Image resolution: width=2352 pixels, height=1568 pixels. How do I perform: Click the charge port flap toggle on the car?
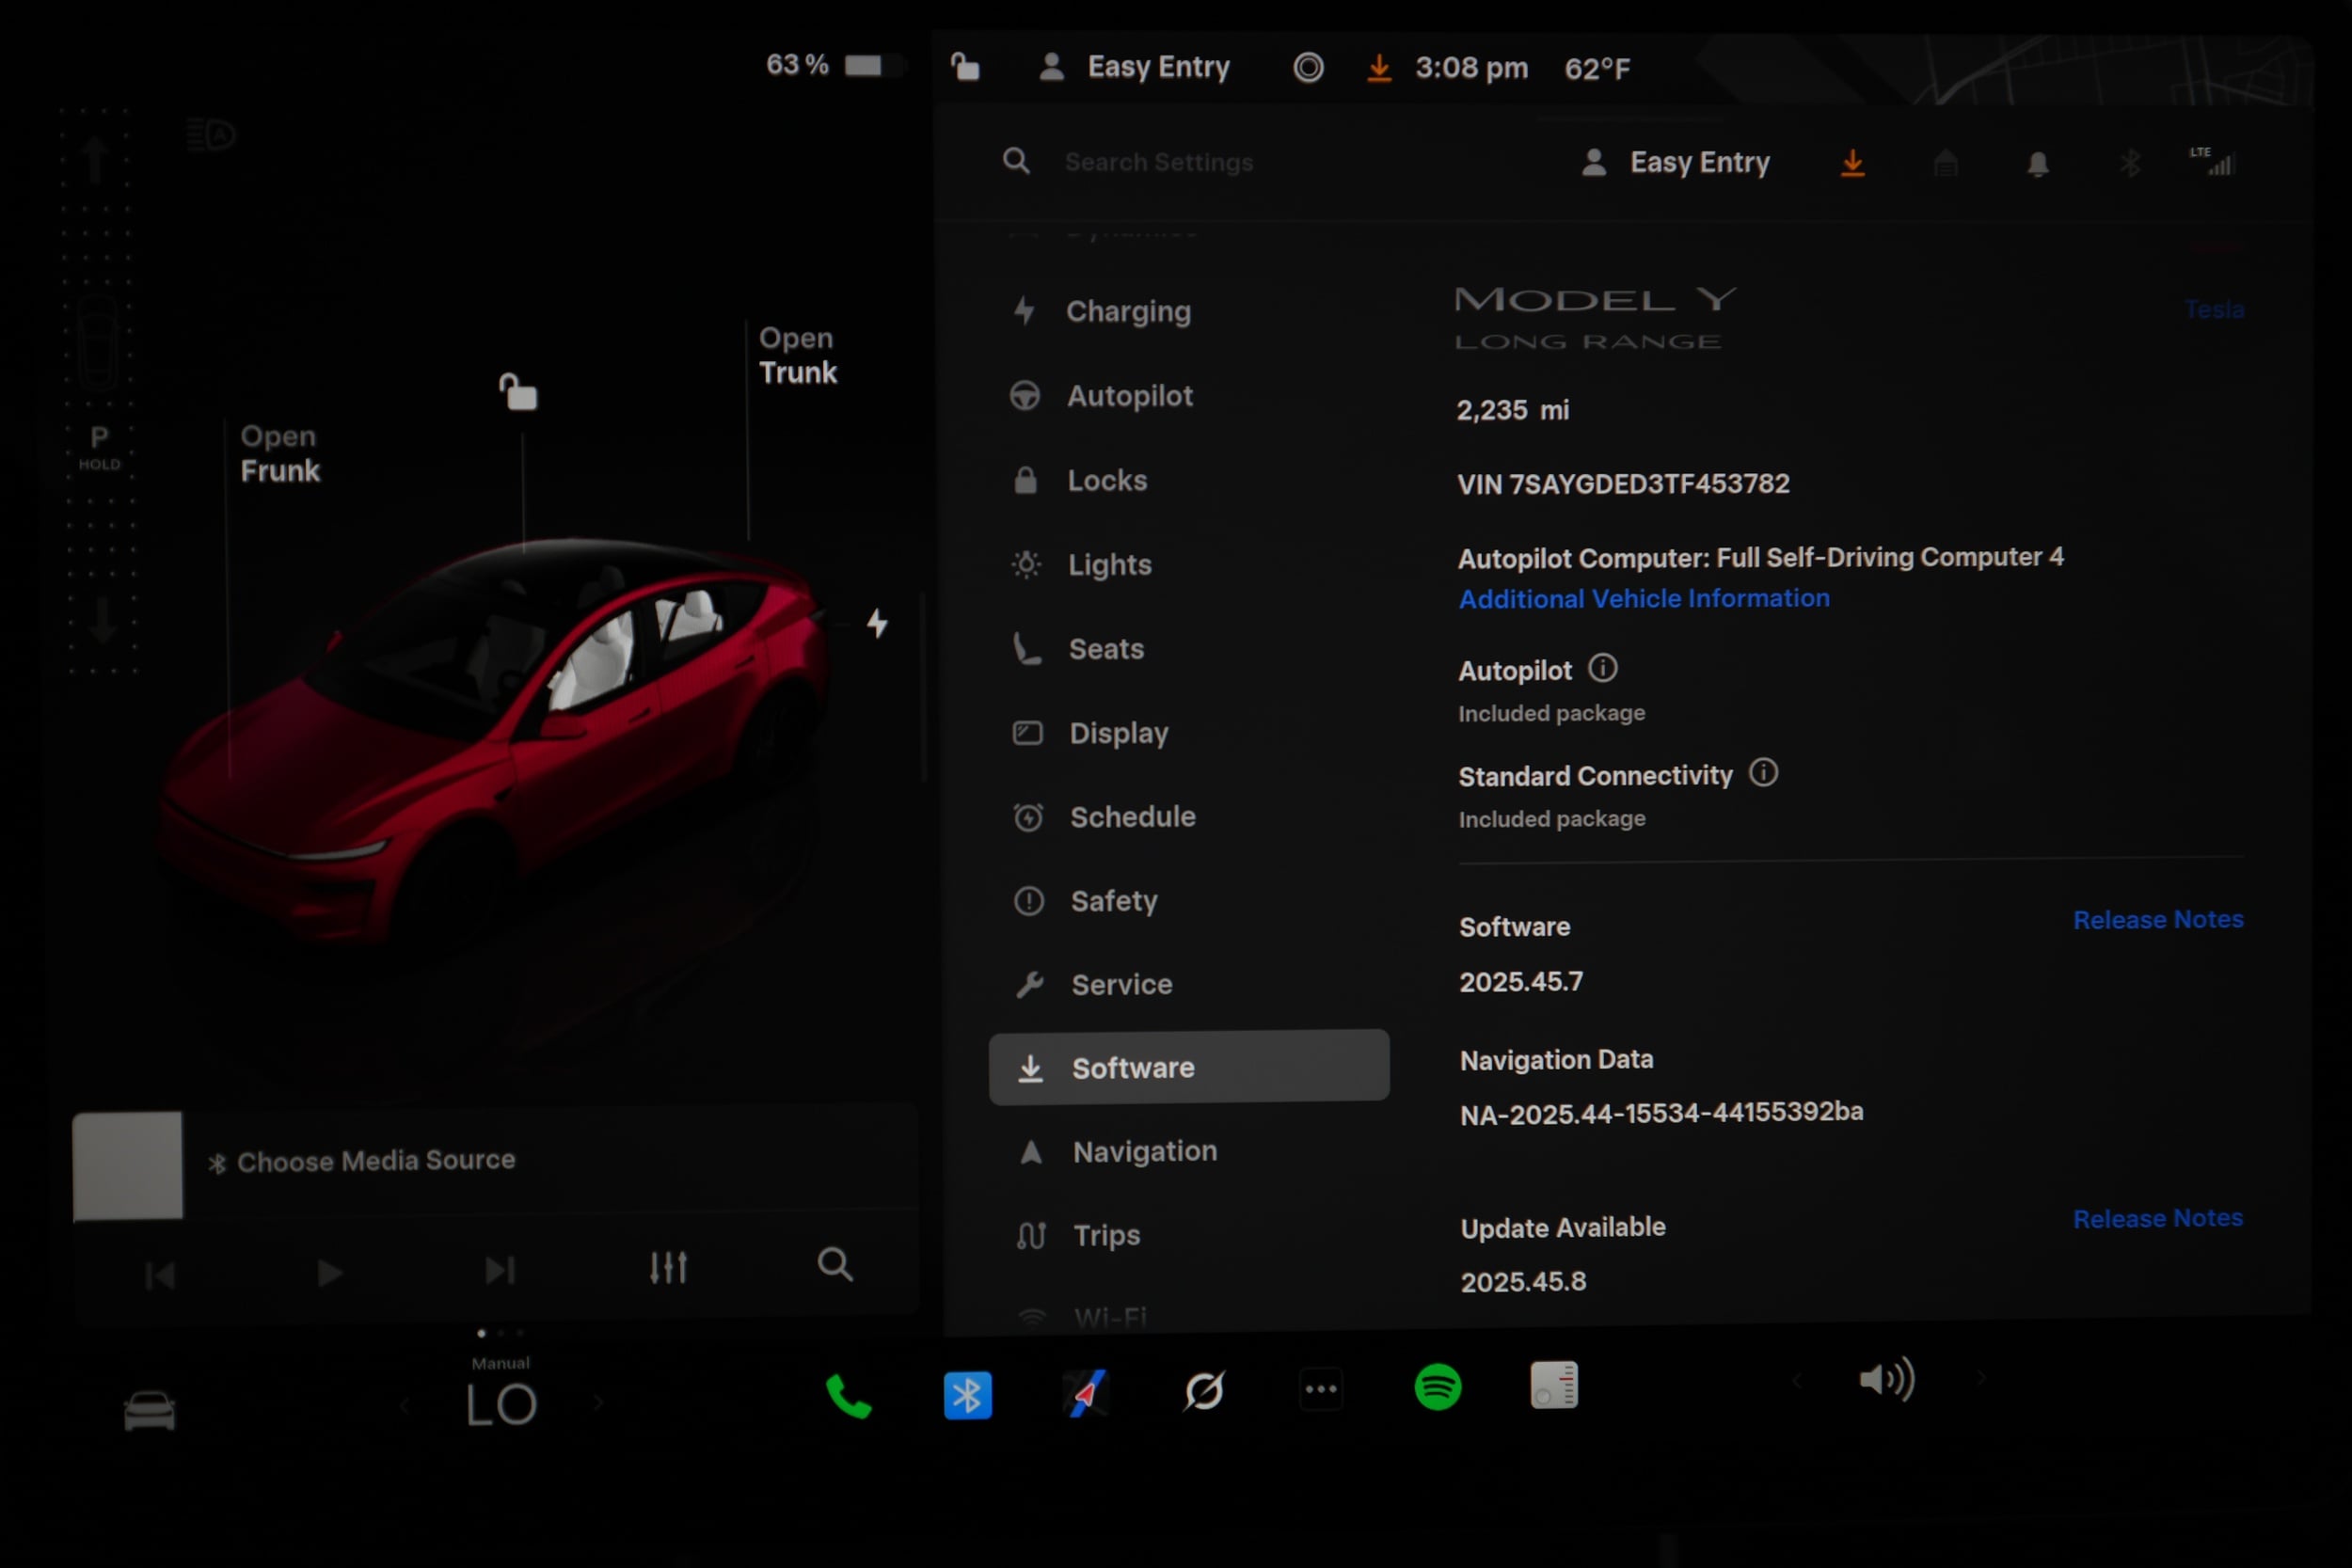(878, 622)
